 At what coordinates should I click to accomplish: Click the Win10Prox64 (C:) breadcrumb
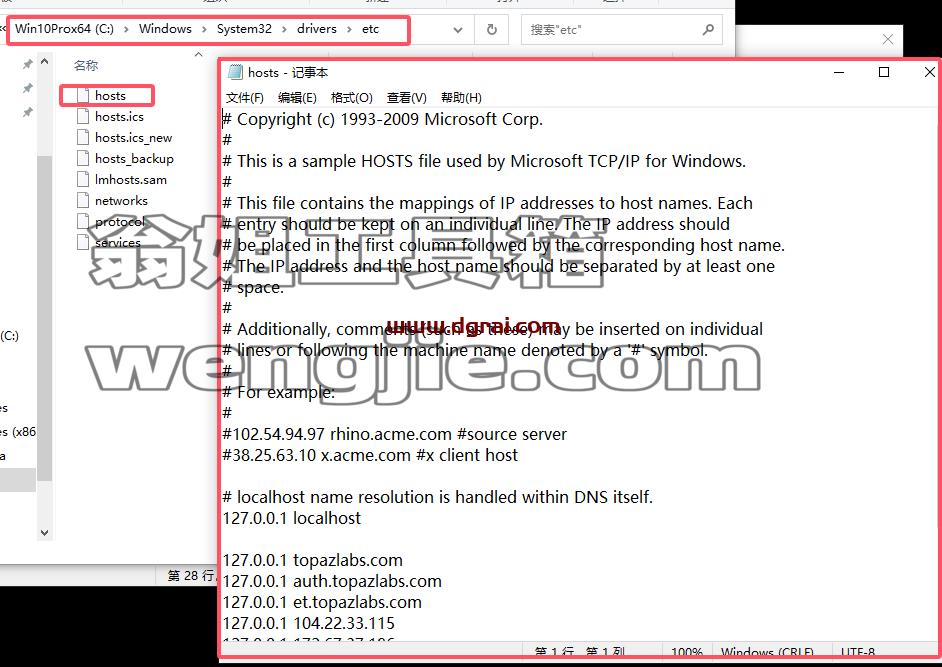click(64, 29)
